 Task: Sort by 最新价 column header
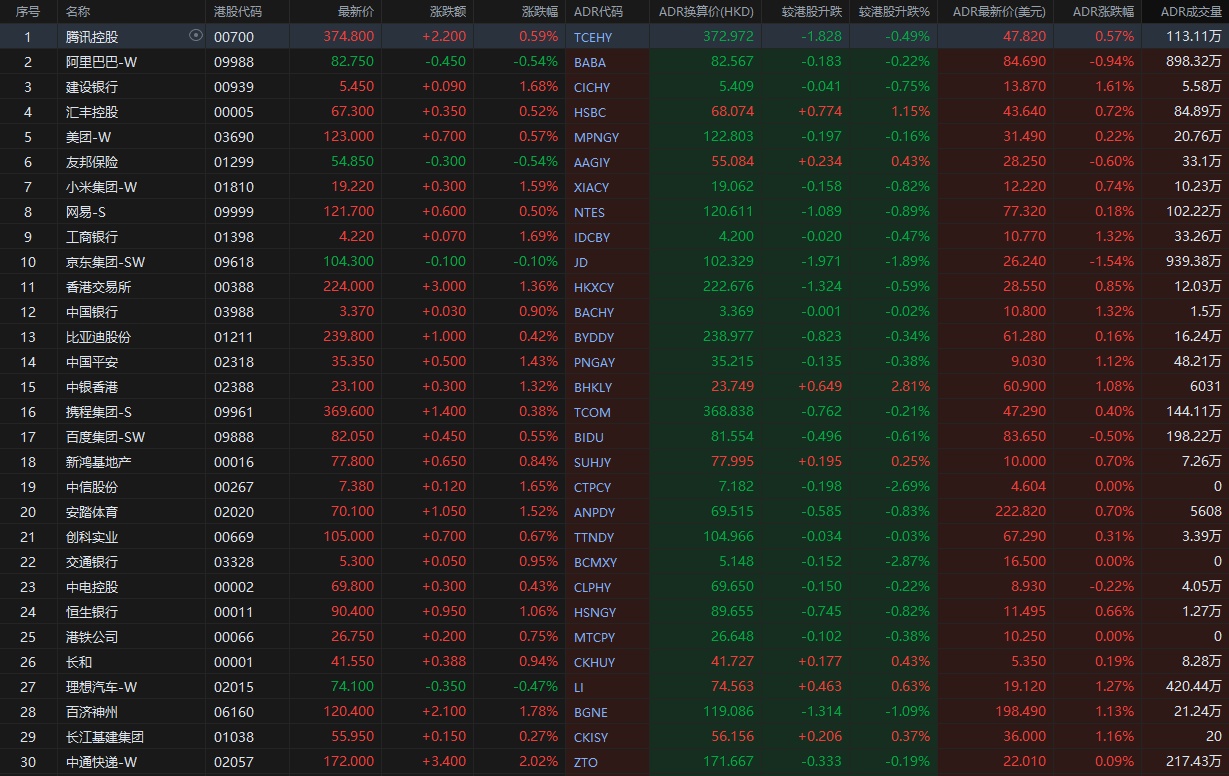[356, 12]
